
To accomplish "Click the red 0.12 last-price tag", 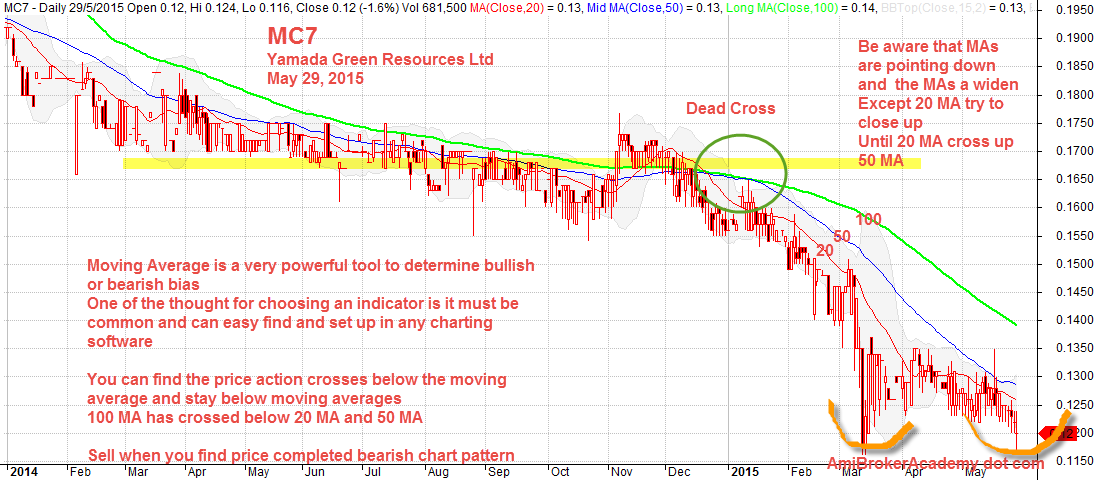I will [1058, 435].
